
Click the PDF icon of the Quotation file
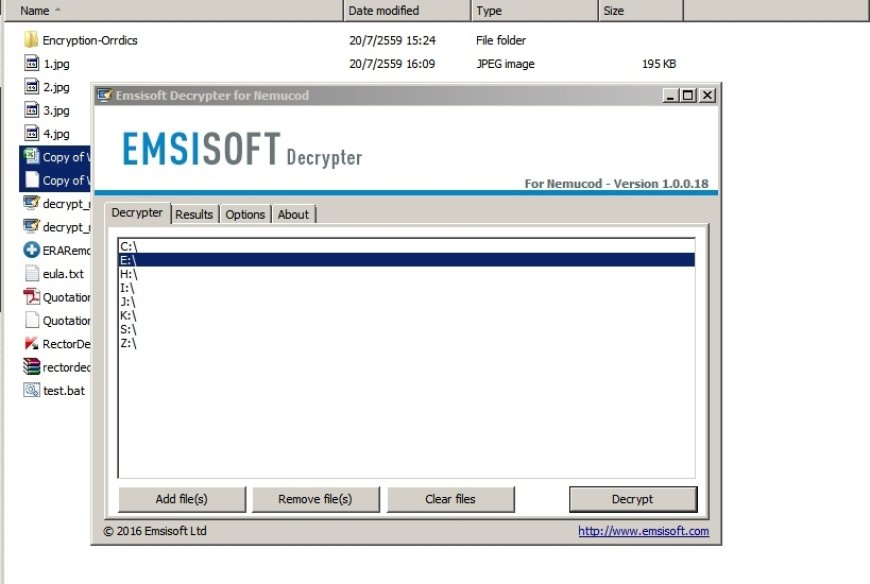coord(32,297)
